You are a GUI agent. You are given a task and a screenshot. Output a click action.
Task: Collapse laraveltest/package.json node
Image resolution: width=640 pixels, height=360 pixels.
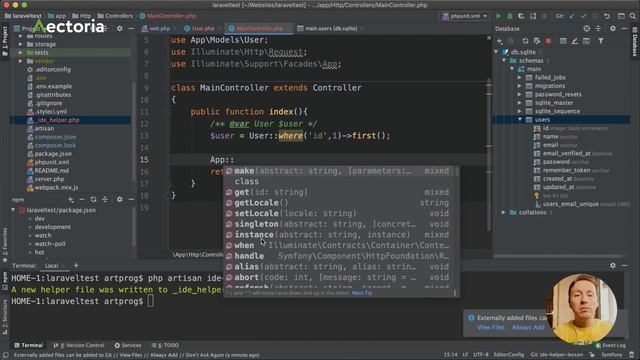click(13, 210)
